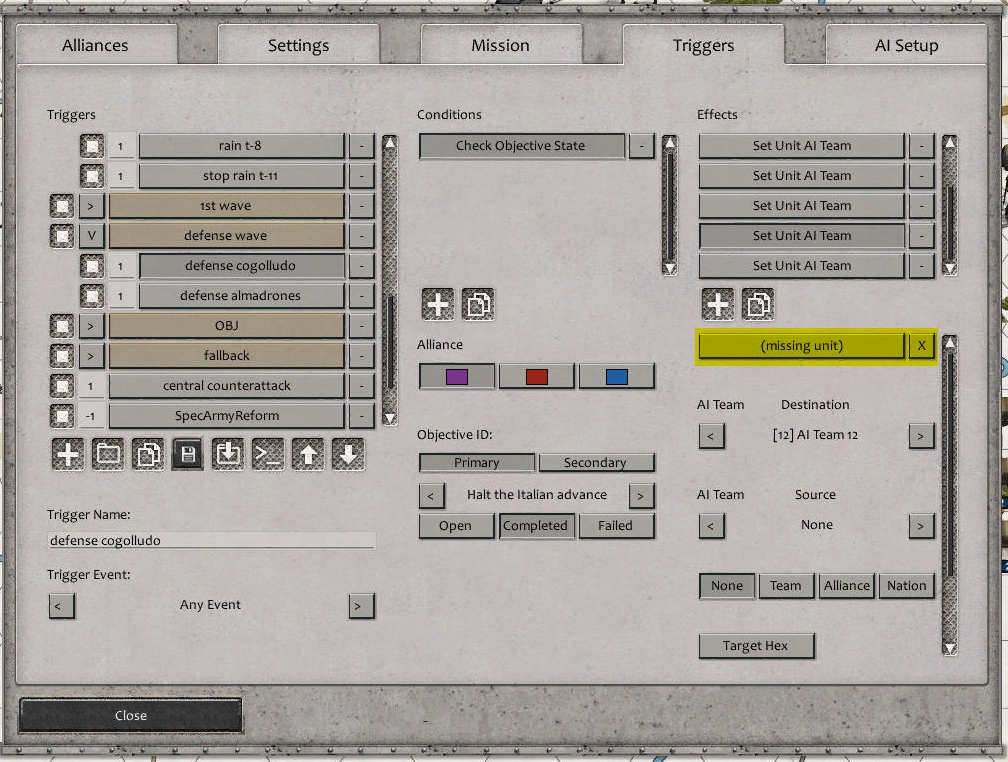Choose next destination AI Team after 12
Viewport: 1008px width, 762px height.
tap(921, 436)
